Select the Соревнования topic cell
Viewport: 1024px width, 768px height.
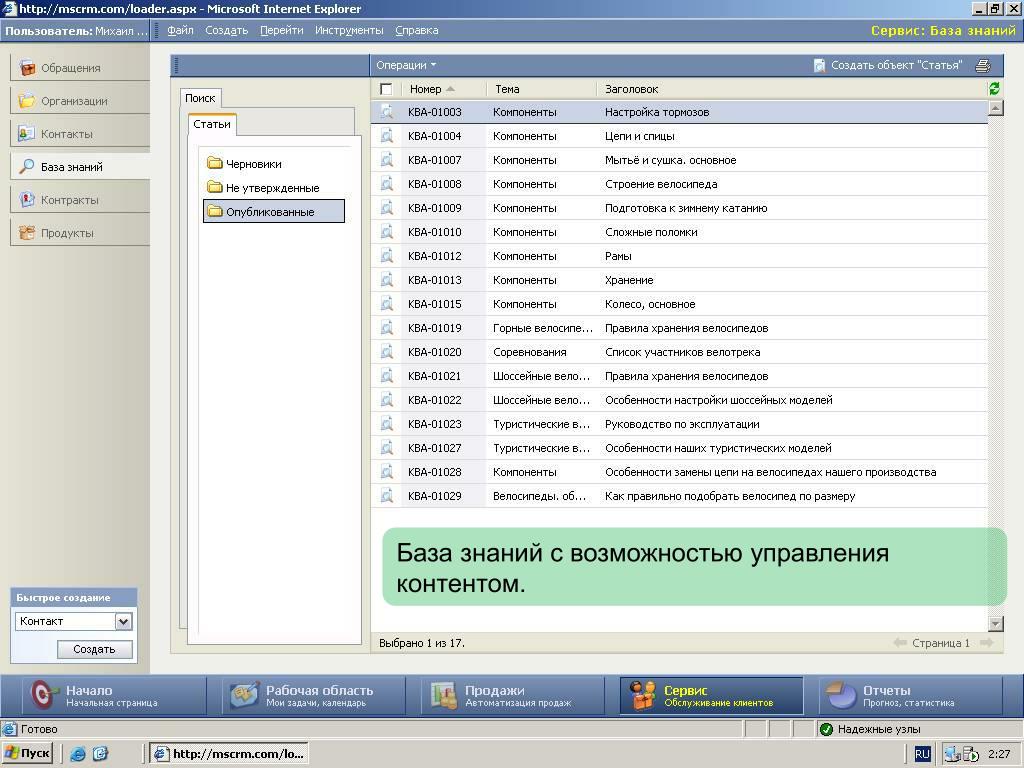click(x=530, y=352)
